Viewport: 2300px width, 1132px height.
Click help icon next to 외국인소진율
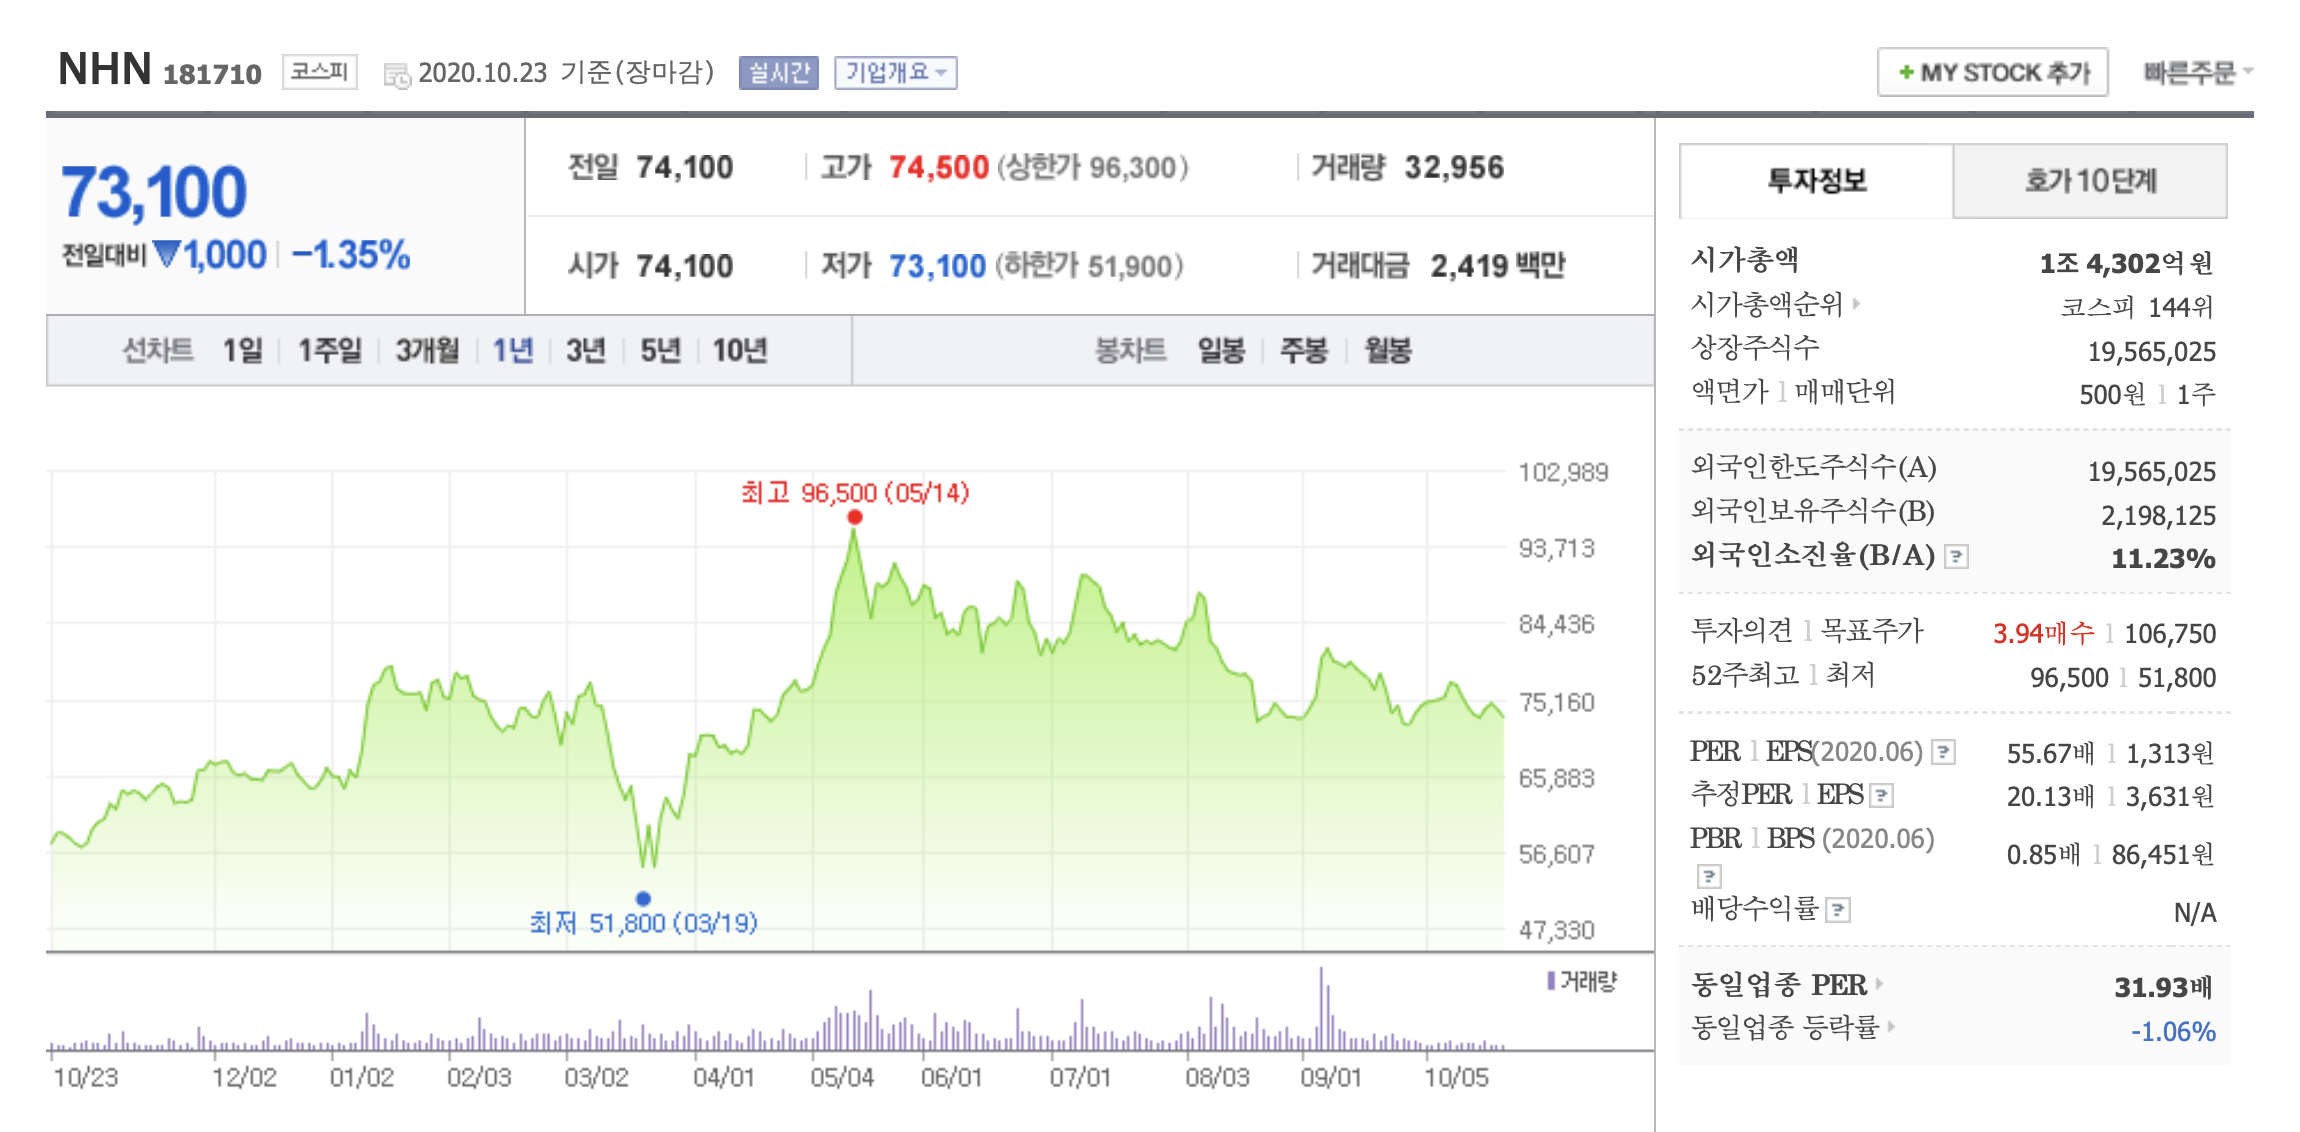point(1956,557)
